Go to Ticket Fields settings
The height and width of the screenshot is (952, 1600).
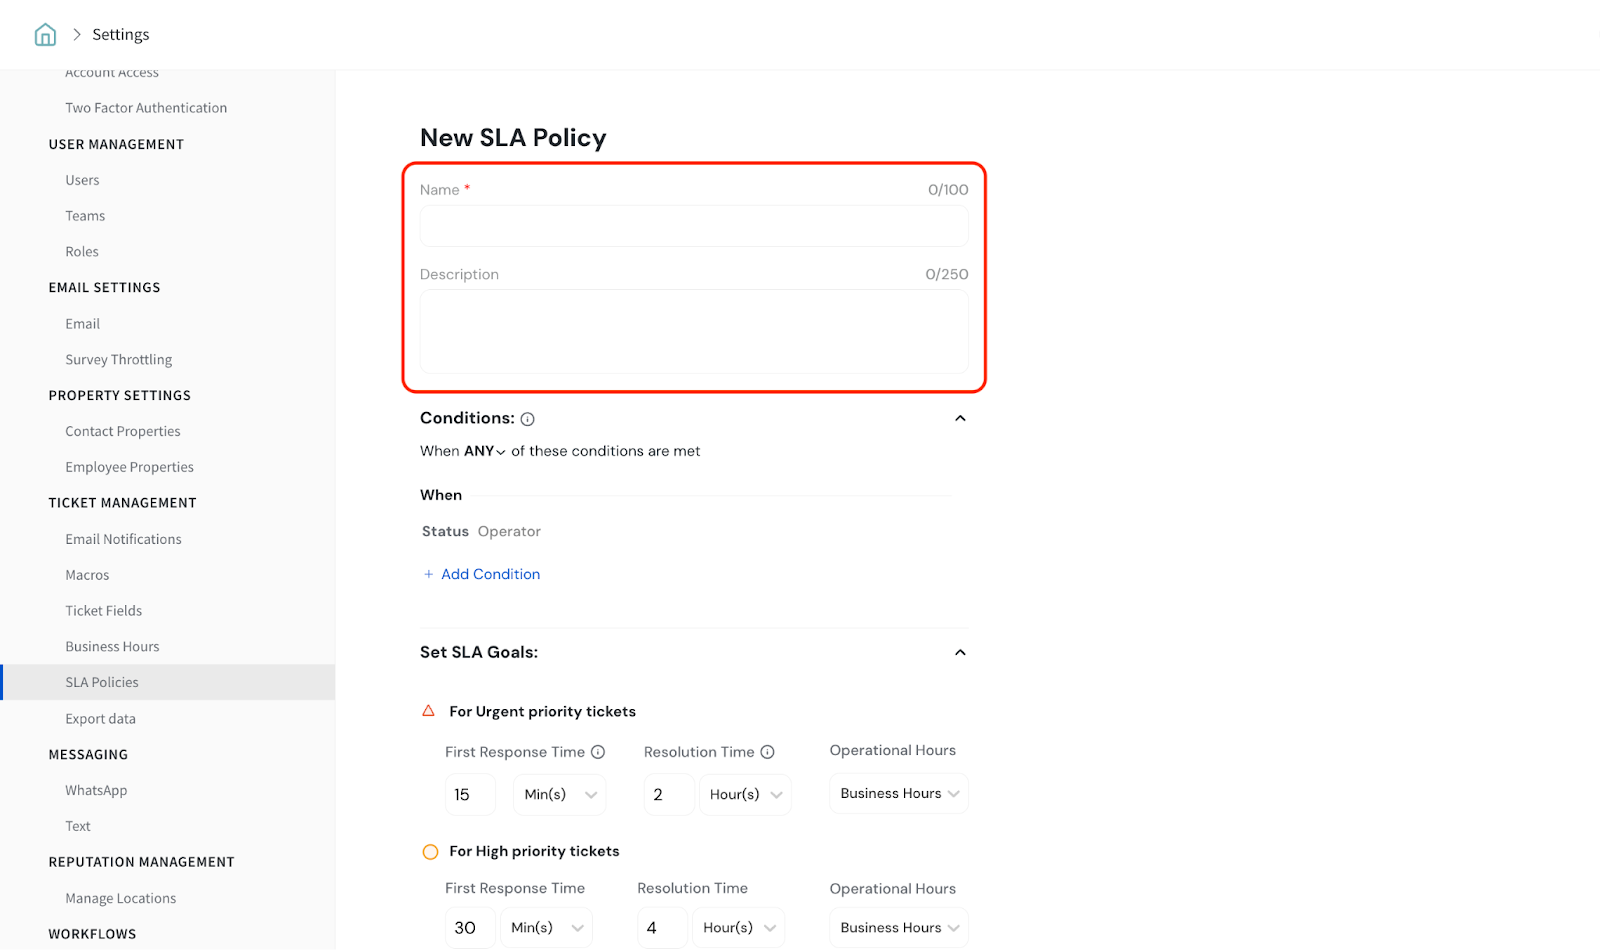click(x=103, y=611)
